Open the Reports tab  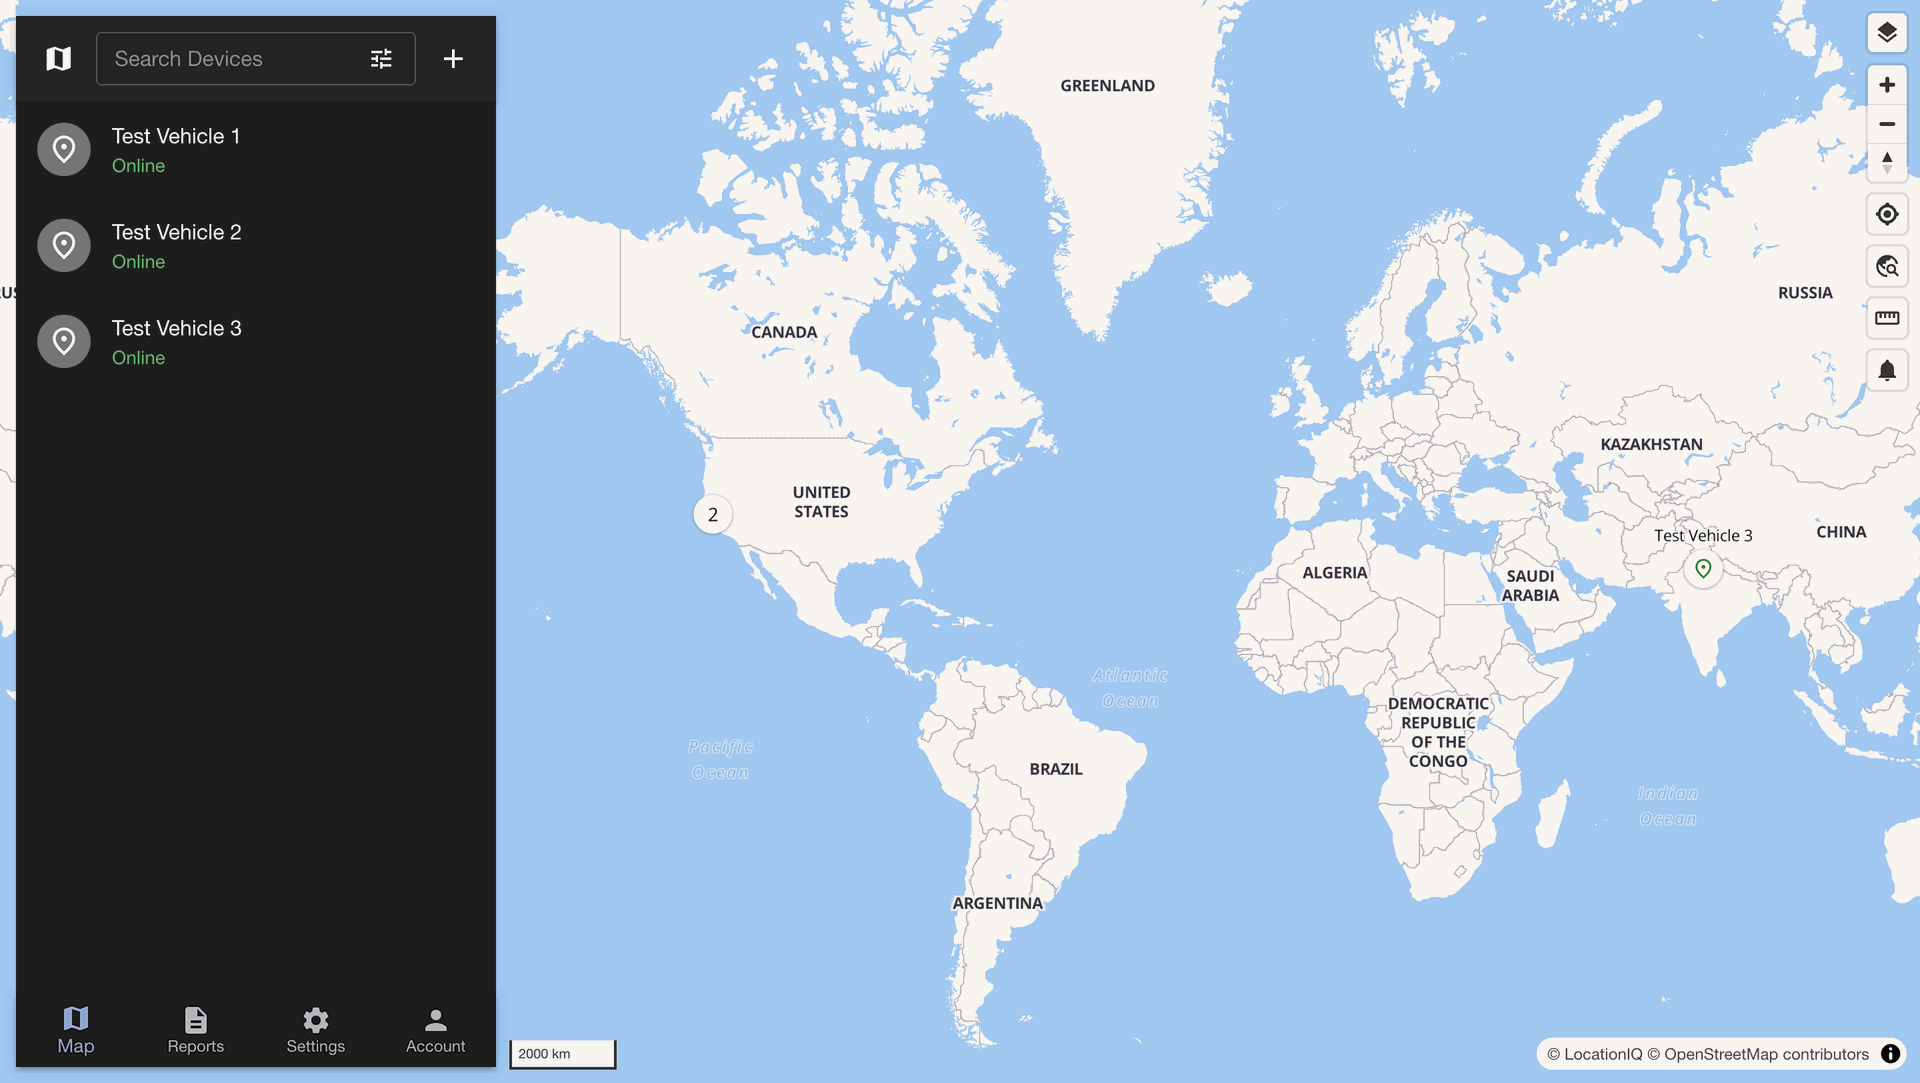tap(196, 1031)
